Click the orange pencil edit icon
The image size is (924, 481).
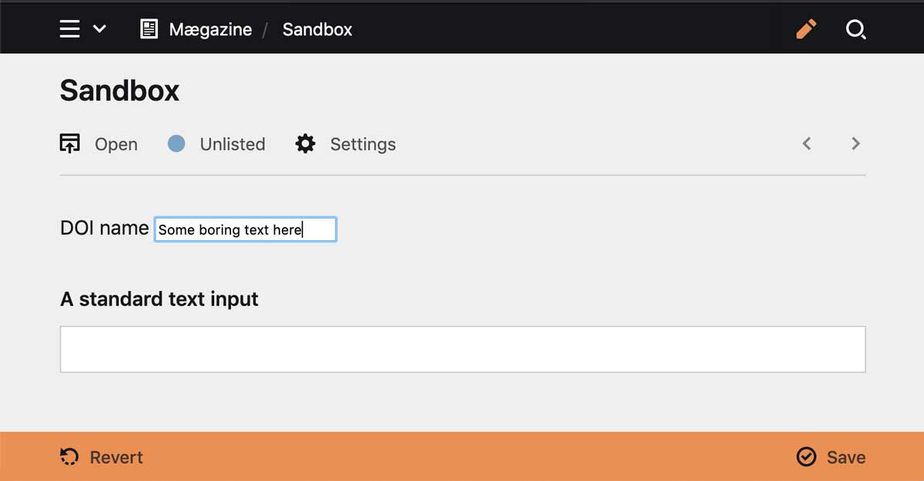[806, 29]
